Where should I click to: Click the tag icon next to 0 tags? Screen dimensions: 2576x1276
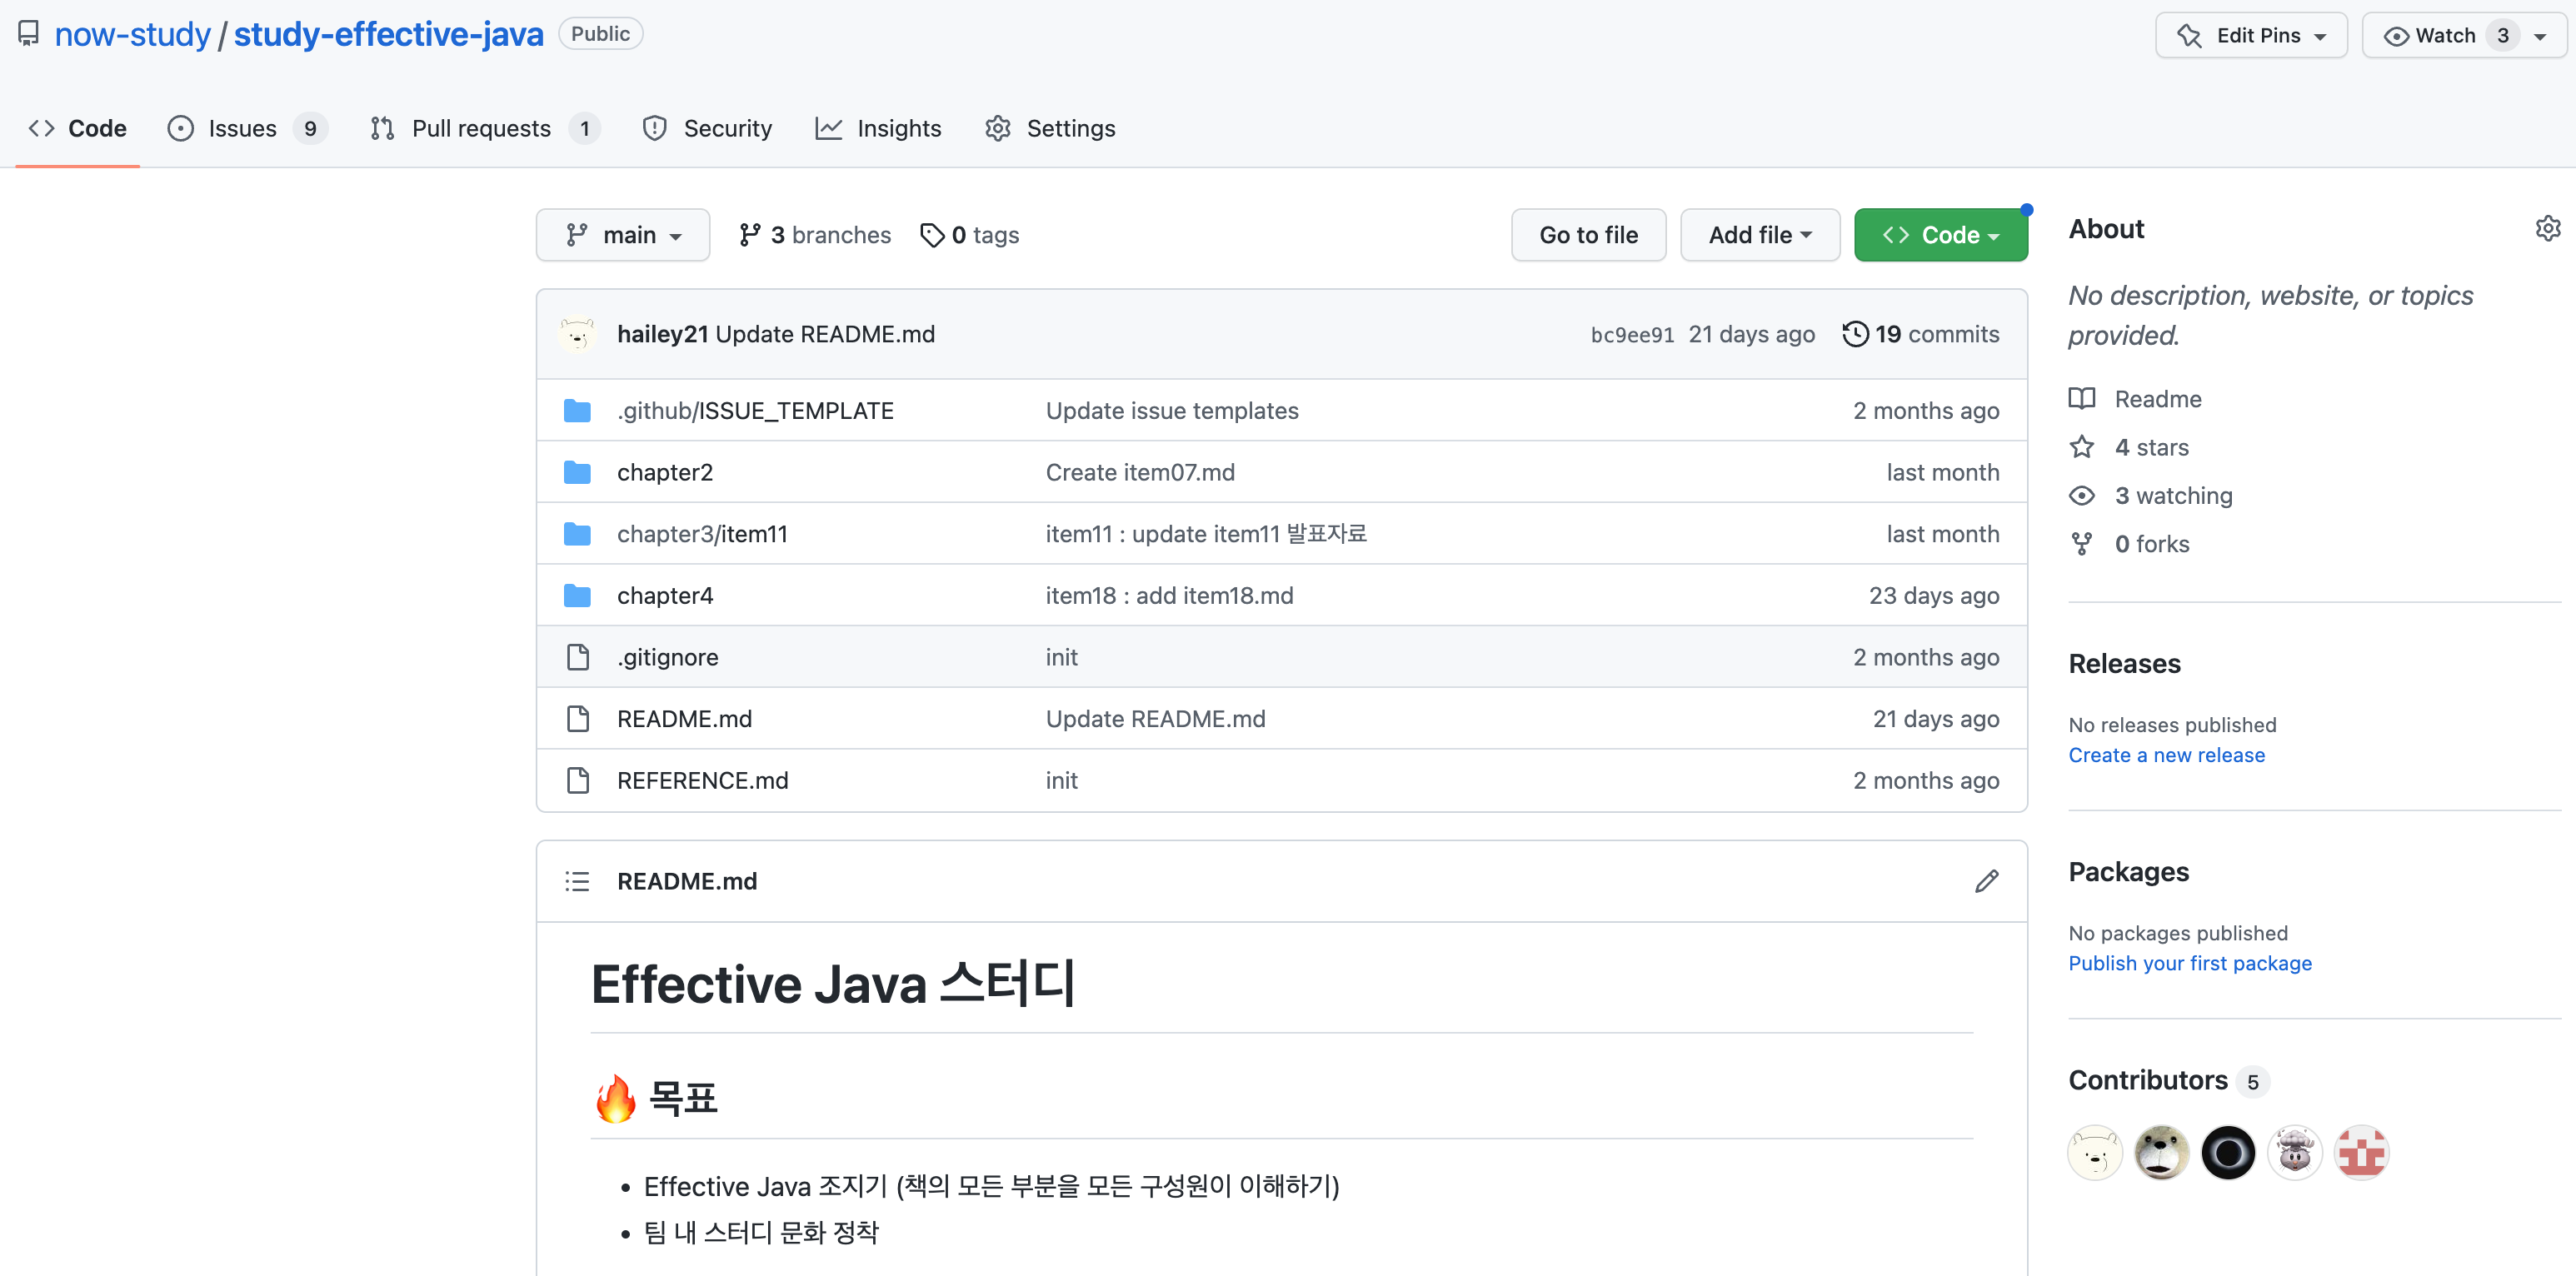[931, 235]
